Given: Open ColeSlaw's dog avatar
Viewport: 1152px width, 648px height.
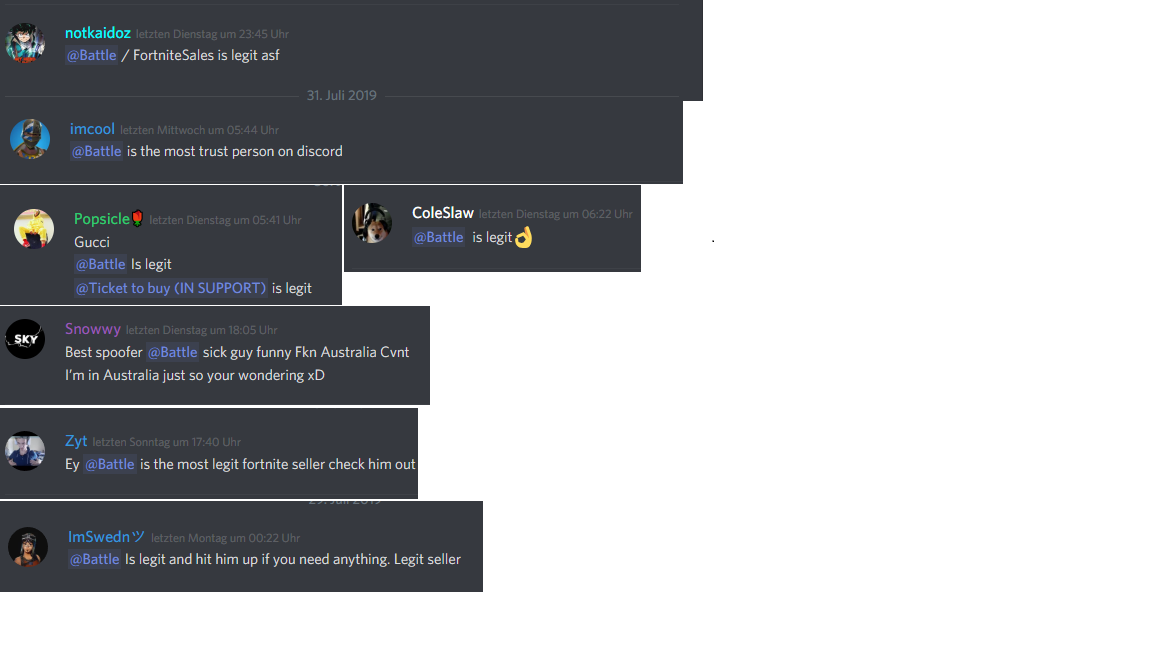Looking at the screenshot, I should tap(372, 223).
